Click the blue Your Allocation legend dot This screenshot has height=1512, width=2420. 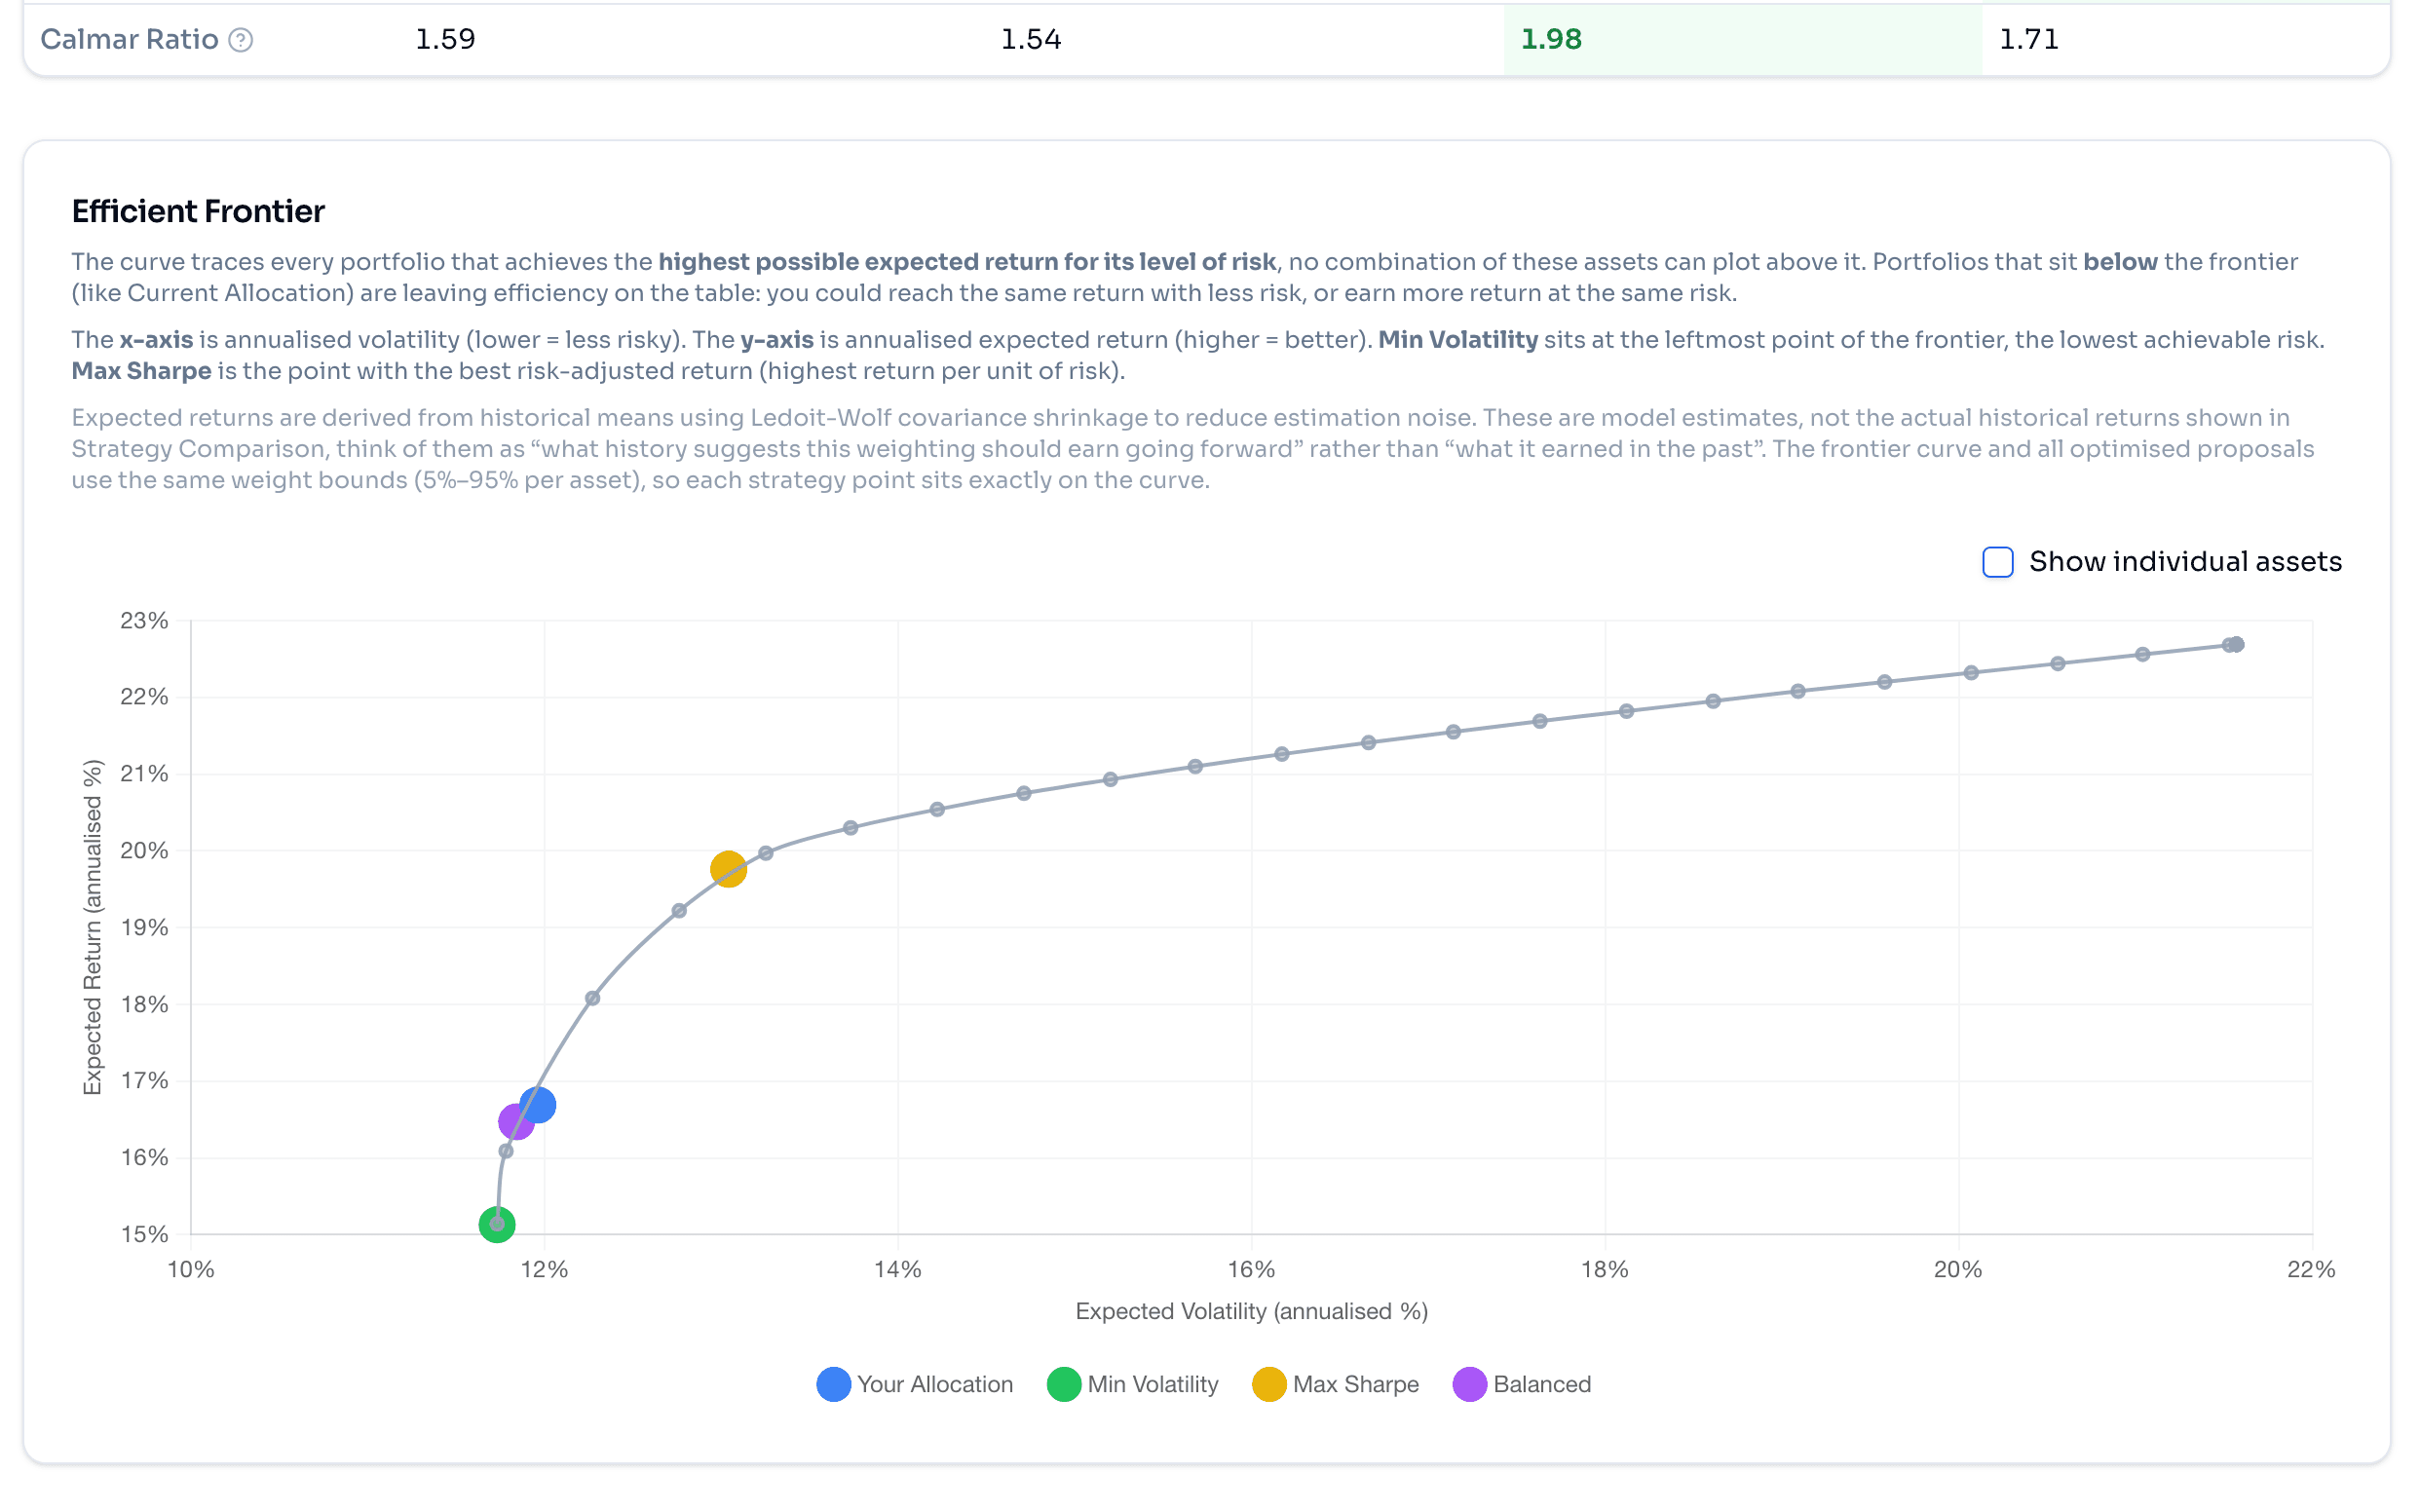coord(832,1384)
